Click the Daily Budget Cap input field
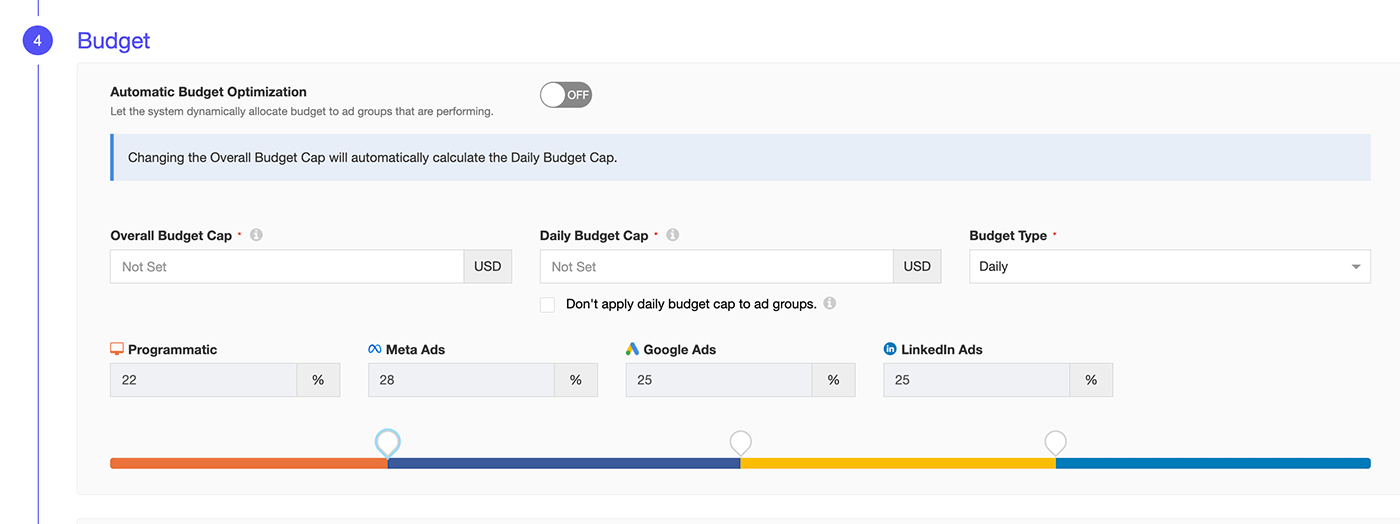This screenshot has height=524, width=1400. (716, 267)
